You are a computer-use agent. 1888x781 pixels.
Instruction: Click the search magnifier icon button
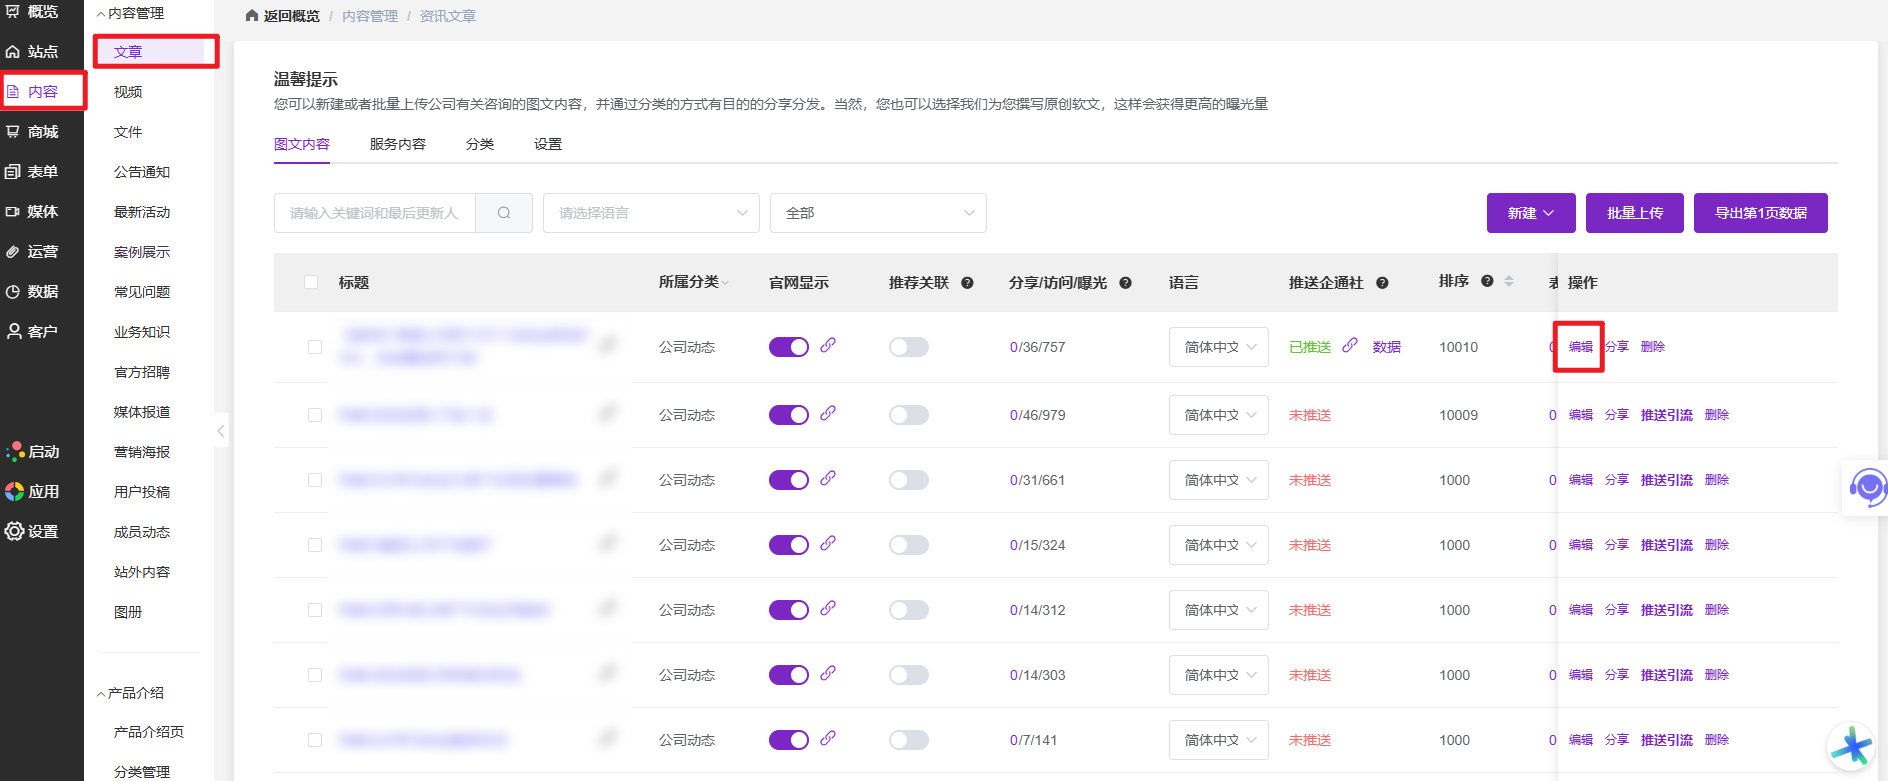tap(504, 213)
